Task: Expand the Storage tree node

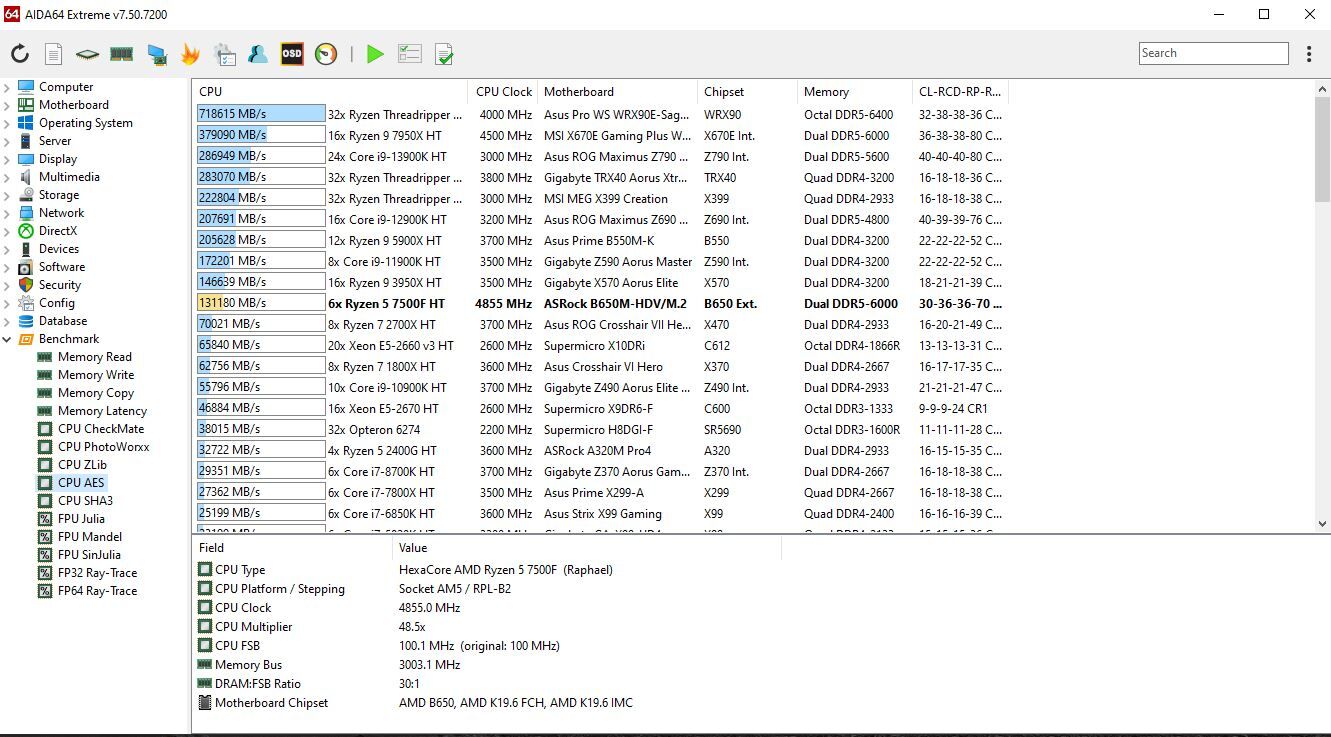Action: point(7,195)
